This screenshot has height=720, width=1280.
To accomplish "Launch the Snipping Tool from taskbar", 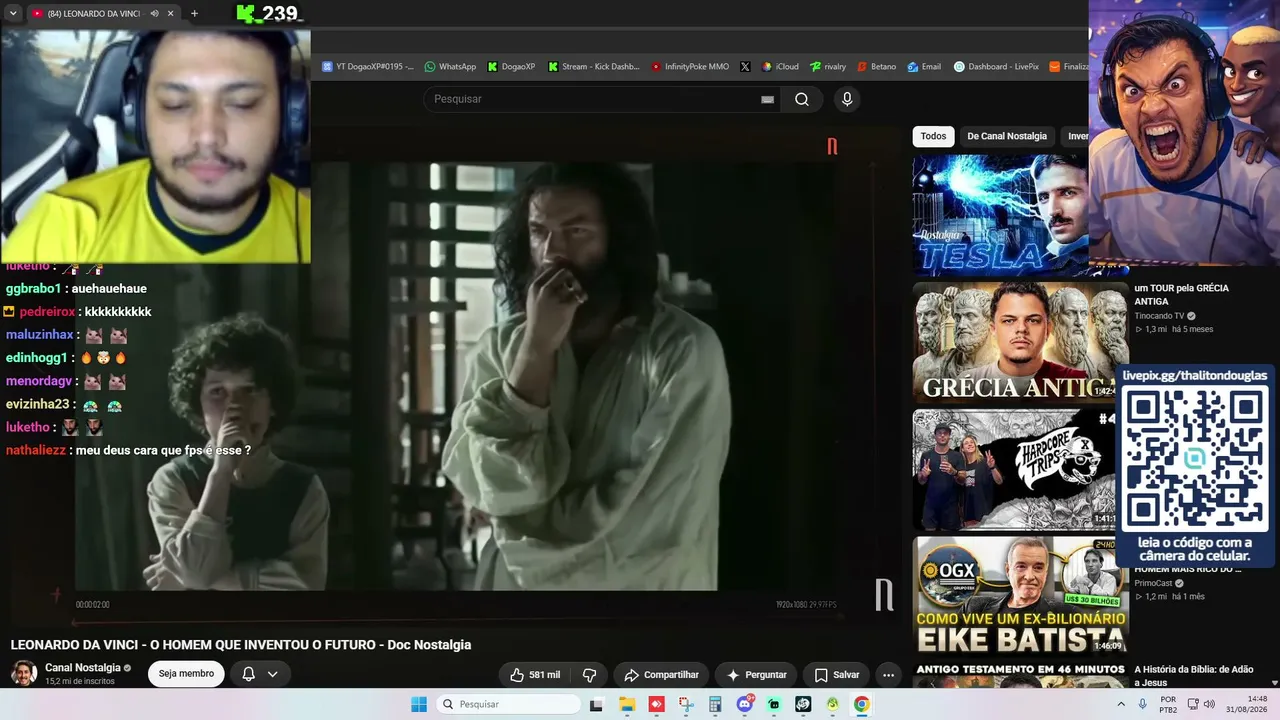I will [686, 704].
